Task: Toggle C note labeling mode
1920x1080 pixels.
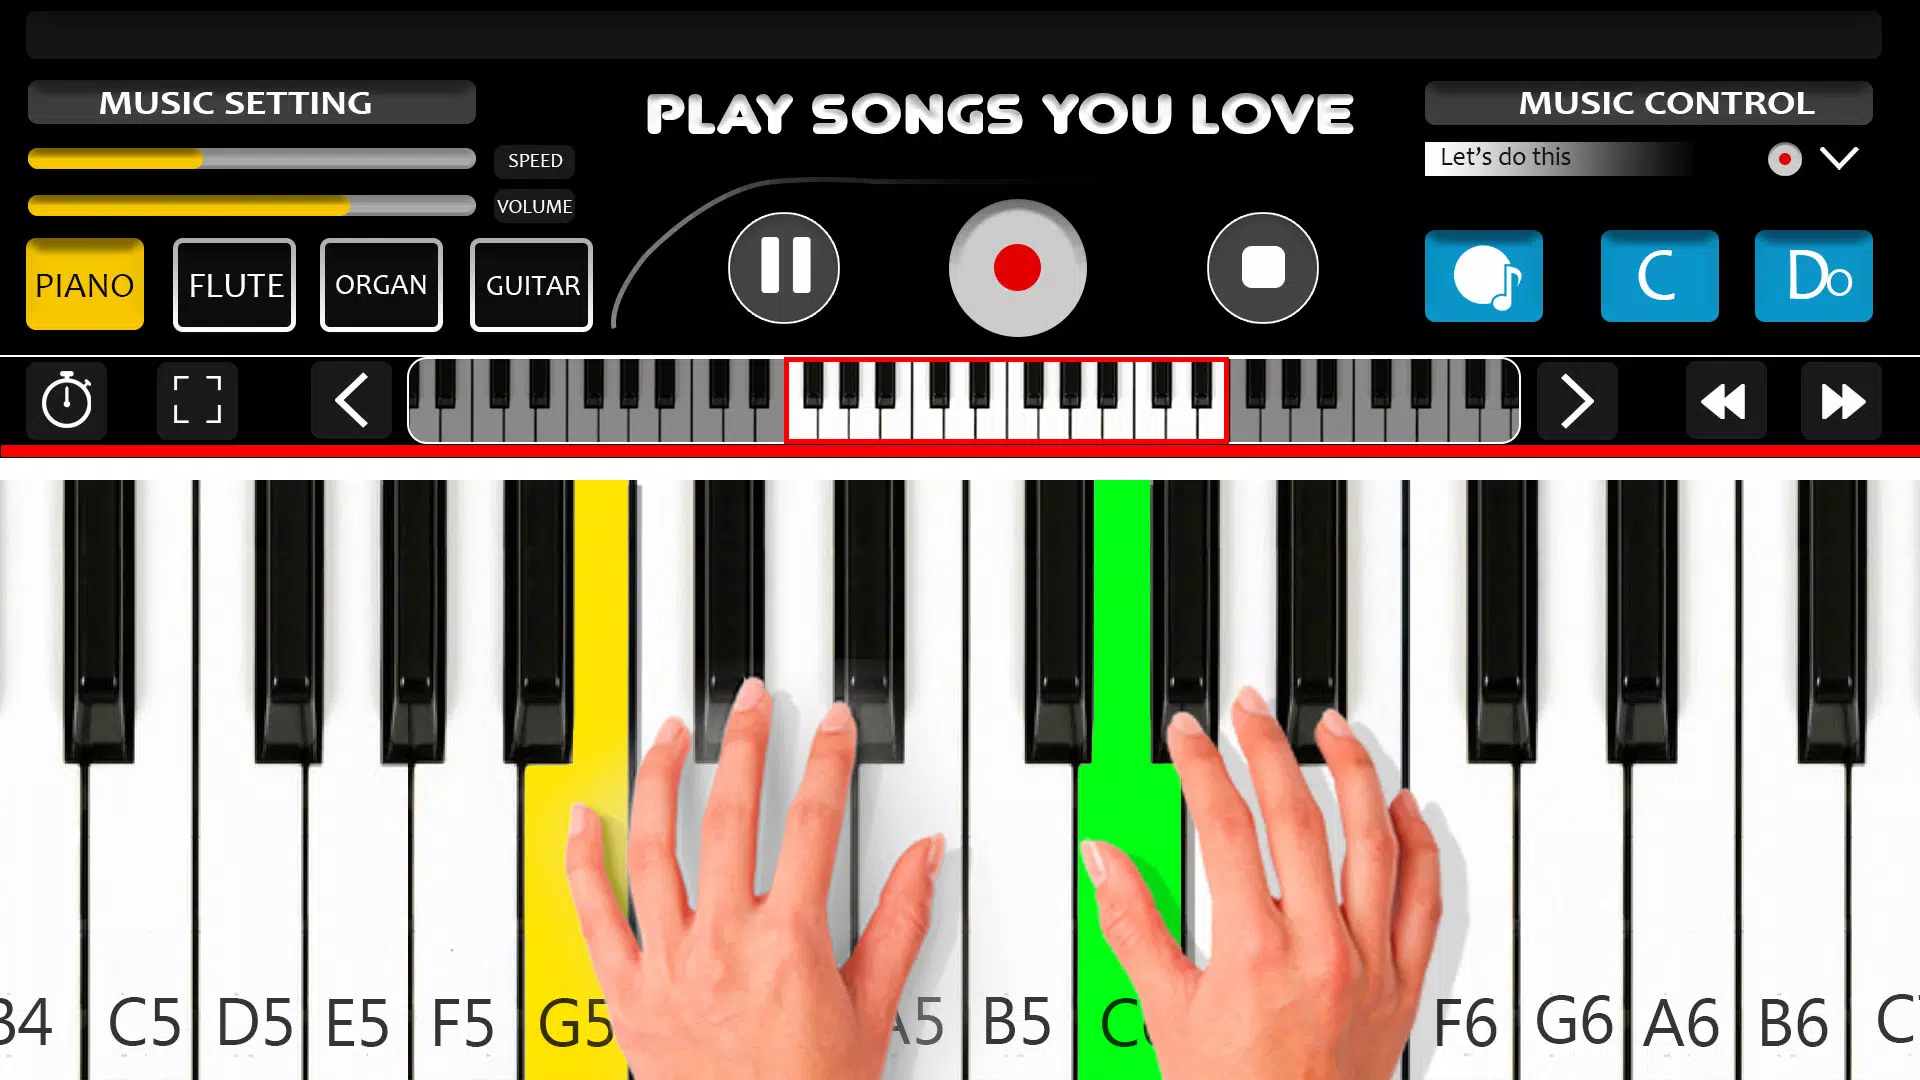Action: click(1660, 277)
